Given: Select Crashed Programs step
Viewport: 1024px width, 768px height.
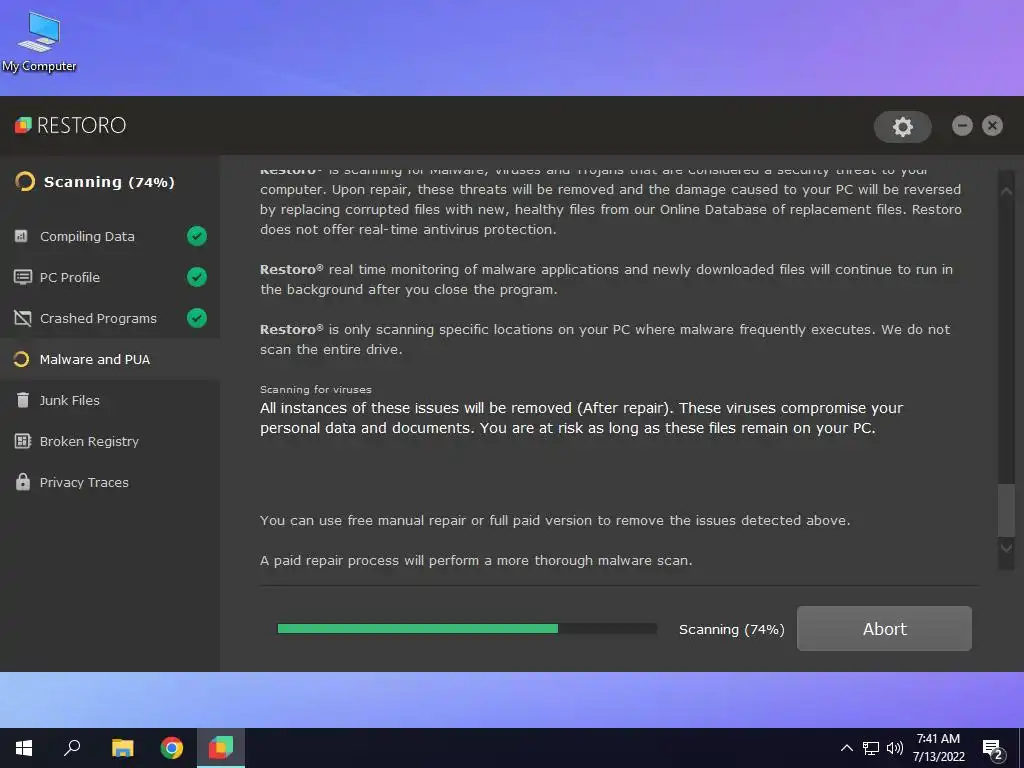Looking at the screenshot, I should [110, 318].
